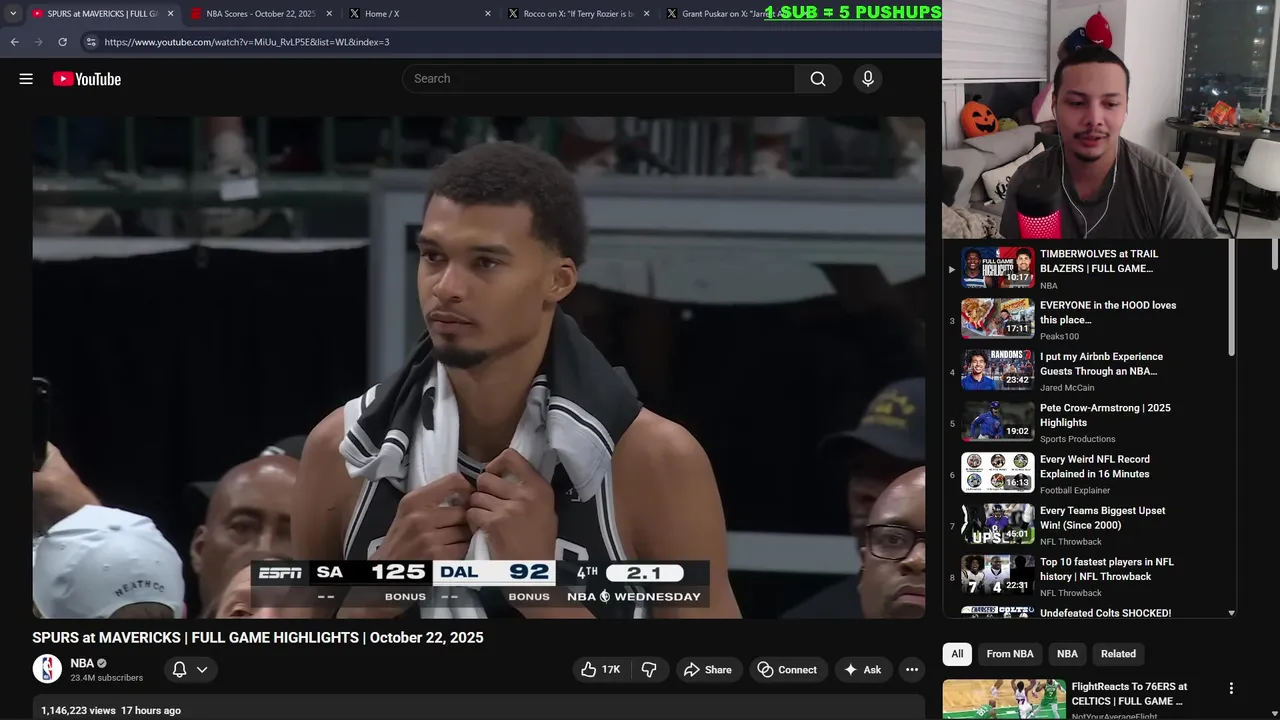1280x720 pixels.
Task: Click the 23.4M subscribers text
Action: (106, 678)
